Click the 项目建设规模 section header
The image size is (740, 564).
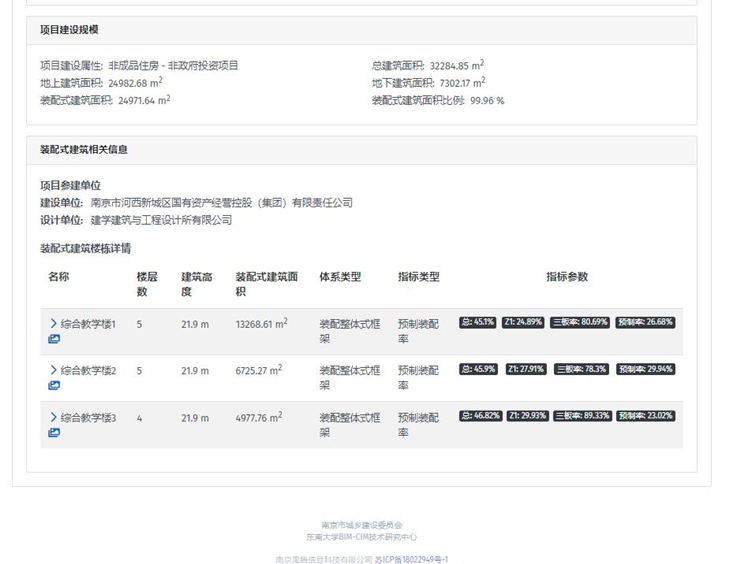coord(69,30)
